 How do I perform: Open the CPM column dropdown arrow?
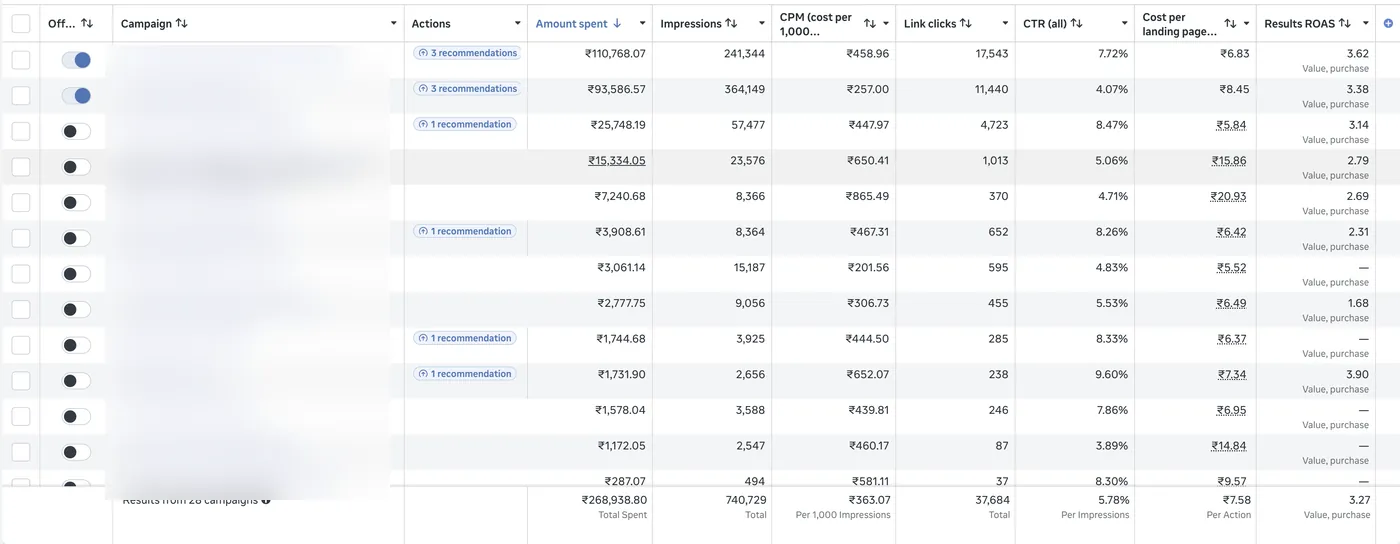click(885, 23)
